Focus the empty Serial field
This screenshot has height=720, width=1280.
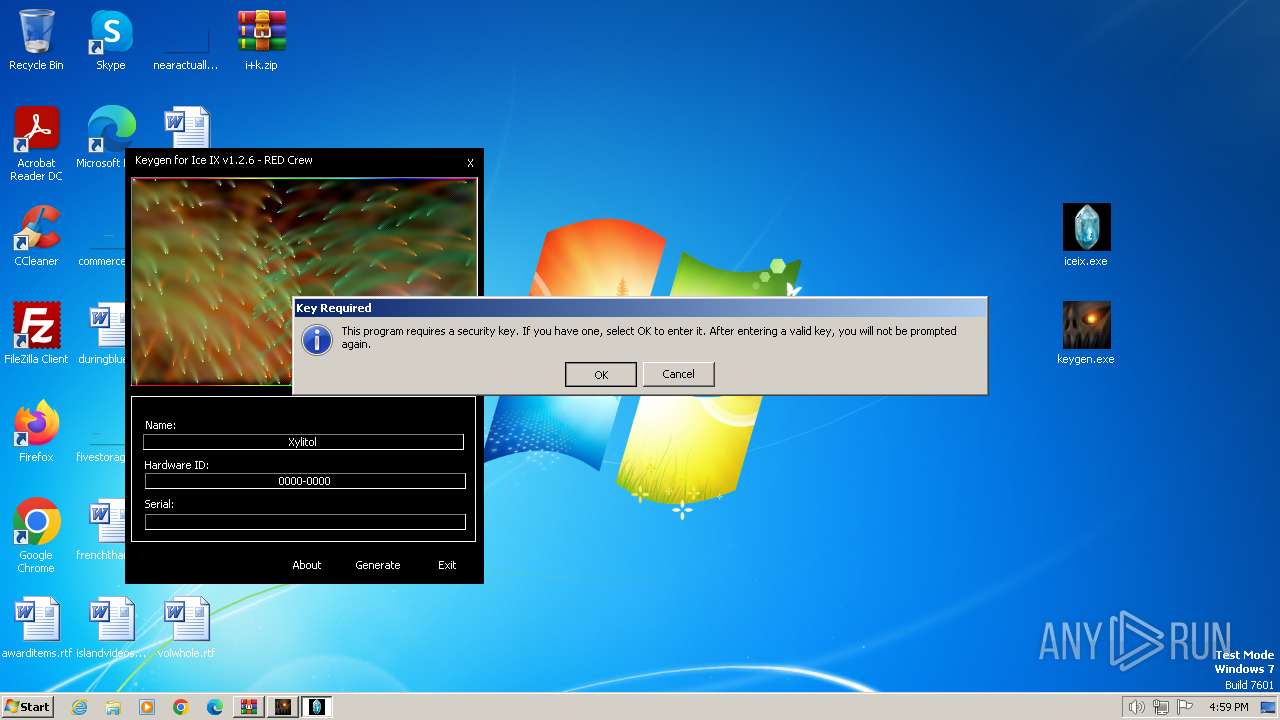click(x=305, y=521)
